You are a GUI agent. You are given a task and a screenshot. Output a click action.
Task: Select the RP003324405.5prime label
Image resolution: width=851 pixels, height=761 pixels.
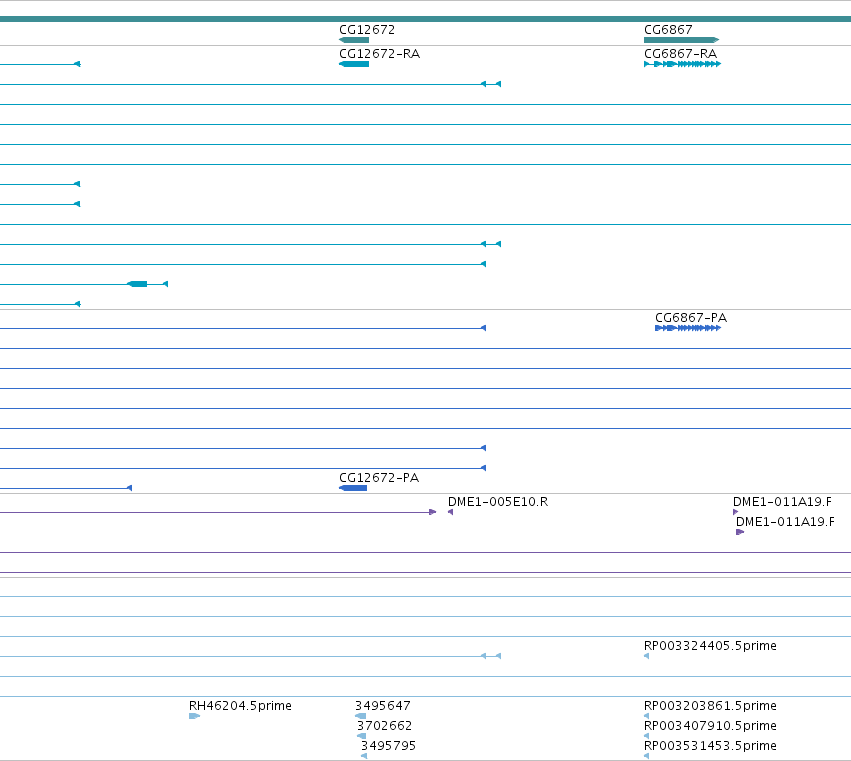pos(710,645)
